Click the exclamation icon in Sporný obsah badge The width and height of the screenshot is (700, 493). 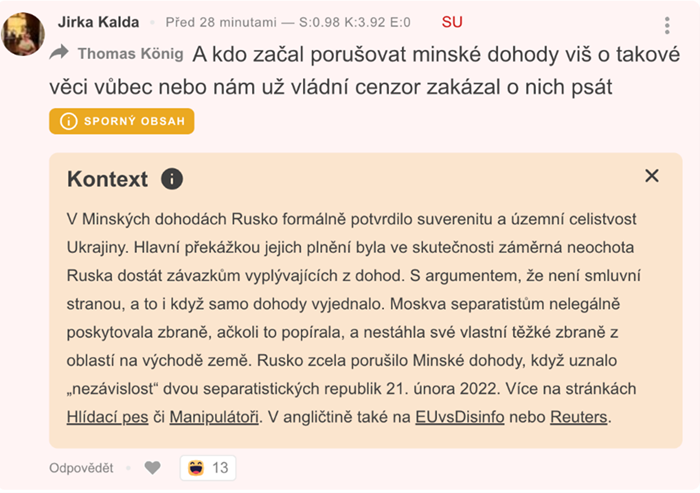pos(68,121)
